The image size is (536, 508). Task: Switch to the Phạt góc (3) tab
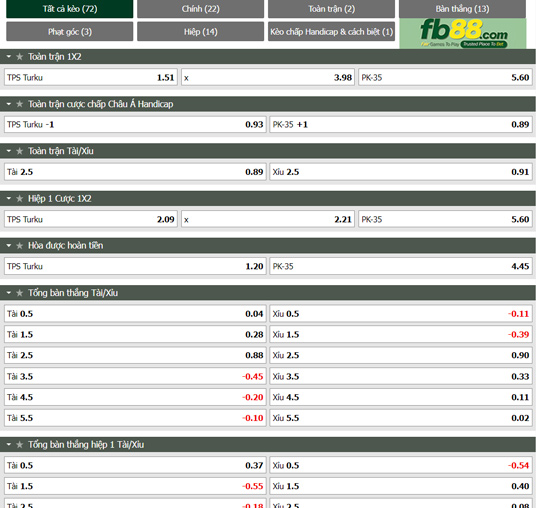(70, 32)
